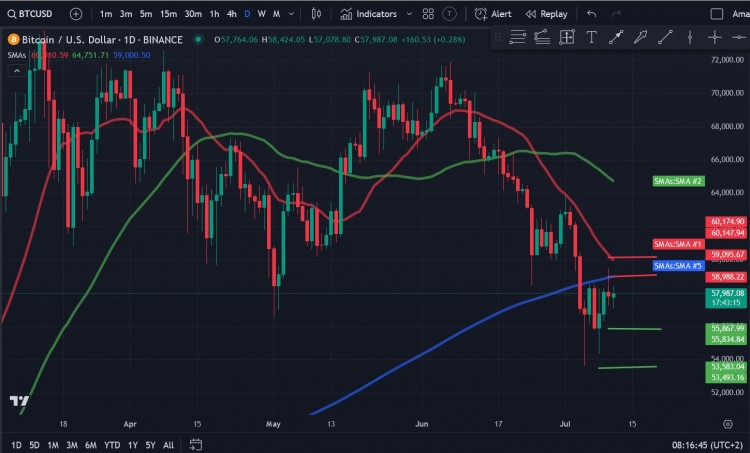Expand the favorite indicators dropdown arrow
Image resolution: width=750 pixels, height=453 pixels.
(409, 14)
